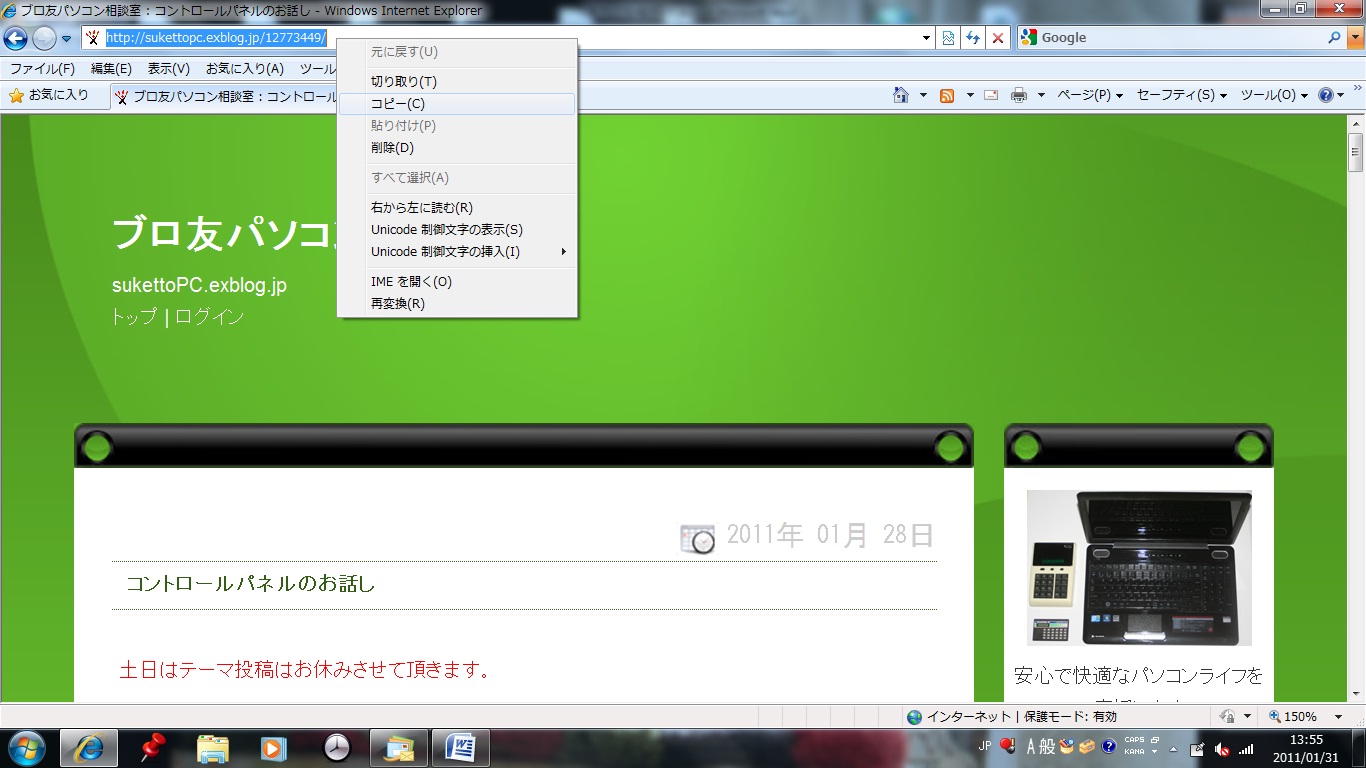
Task: Choose 削除(D) in the context menu
Action: (457, 148)
